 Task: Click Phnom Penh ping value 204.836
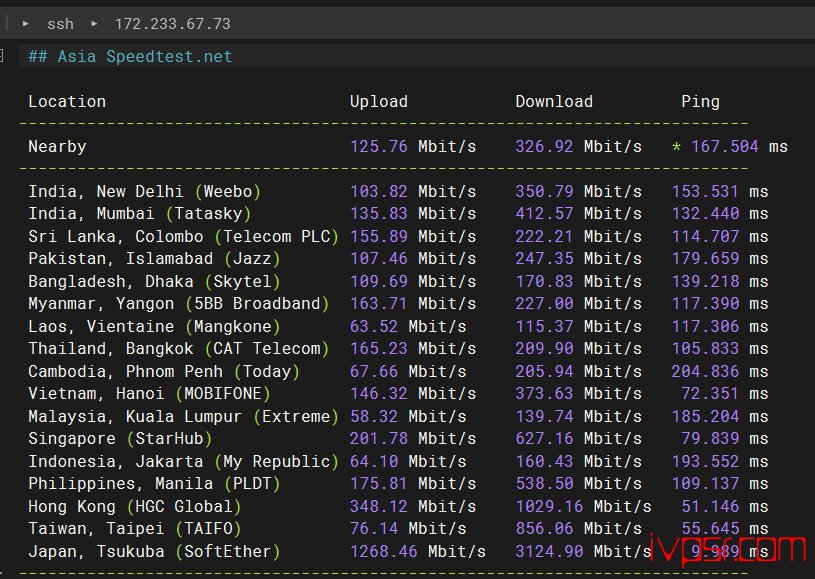tap(705, 372)
